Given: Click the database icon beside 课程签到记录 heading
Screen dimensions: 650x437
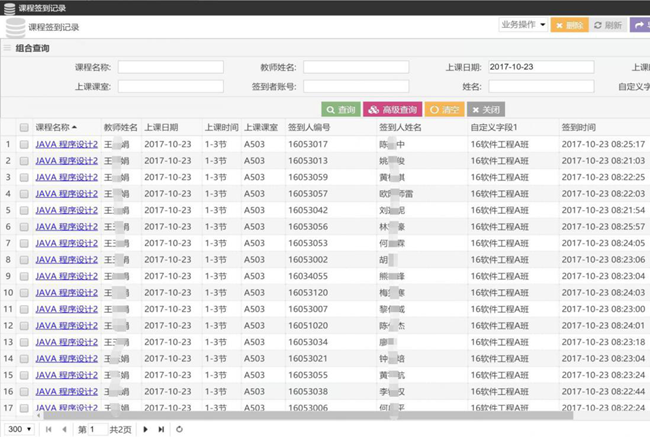Looking at the screenshot, I should coord(14,26).
